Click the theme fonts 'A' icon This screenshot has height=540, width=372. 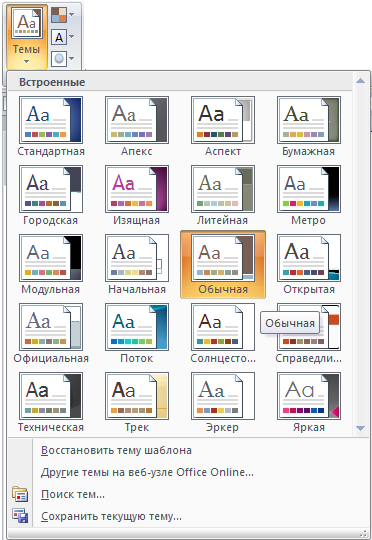[59, 37]
